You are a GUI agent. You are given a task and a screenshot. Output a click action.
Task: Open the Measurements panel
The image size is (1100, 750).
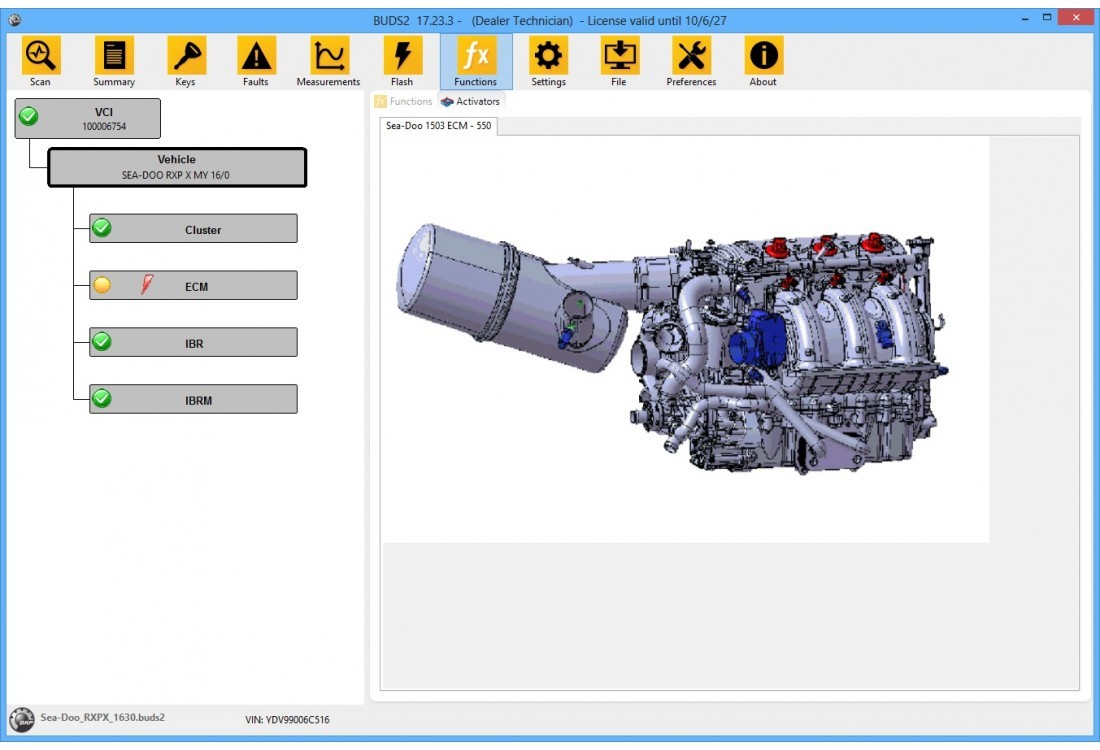point(328,58)
